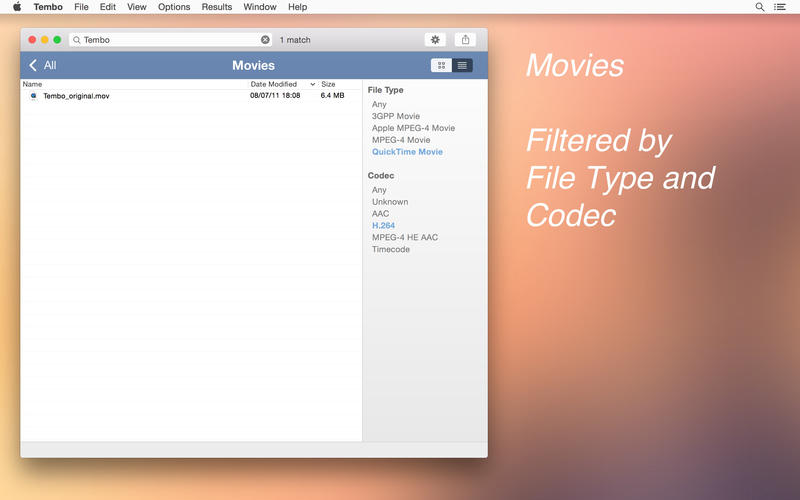The height and width of the screenshot is (500, 800).
Task: Filter by the AAC codec
Action: [x=380, y=214]
